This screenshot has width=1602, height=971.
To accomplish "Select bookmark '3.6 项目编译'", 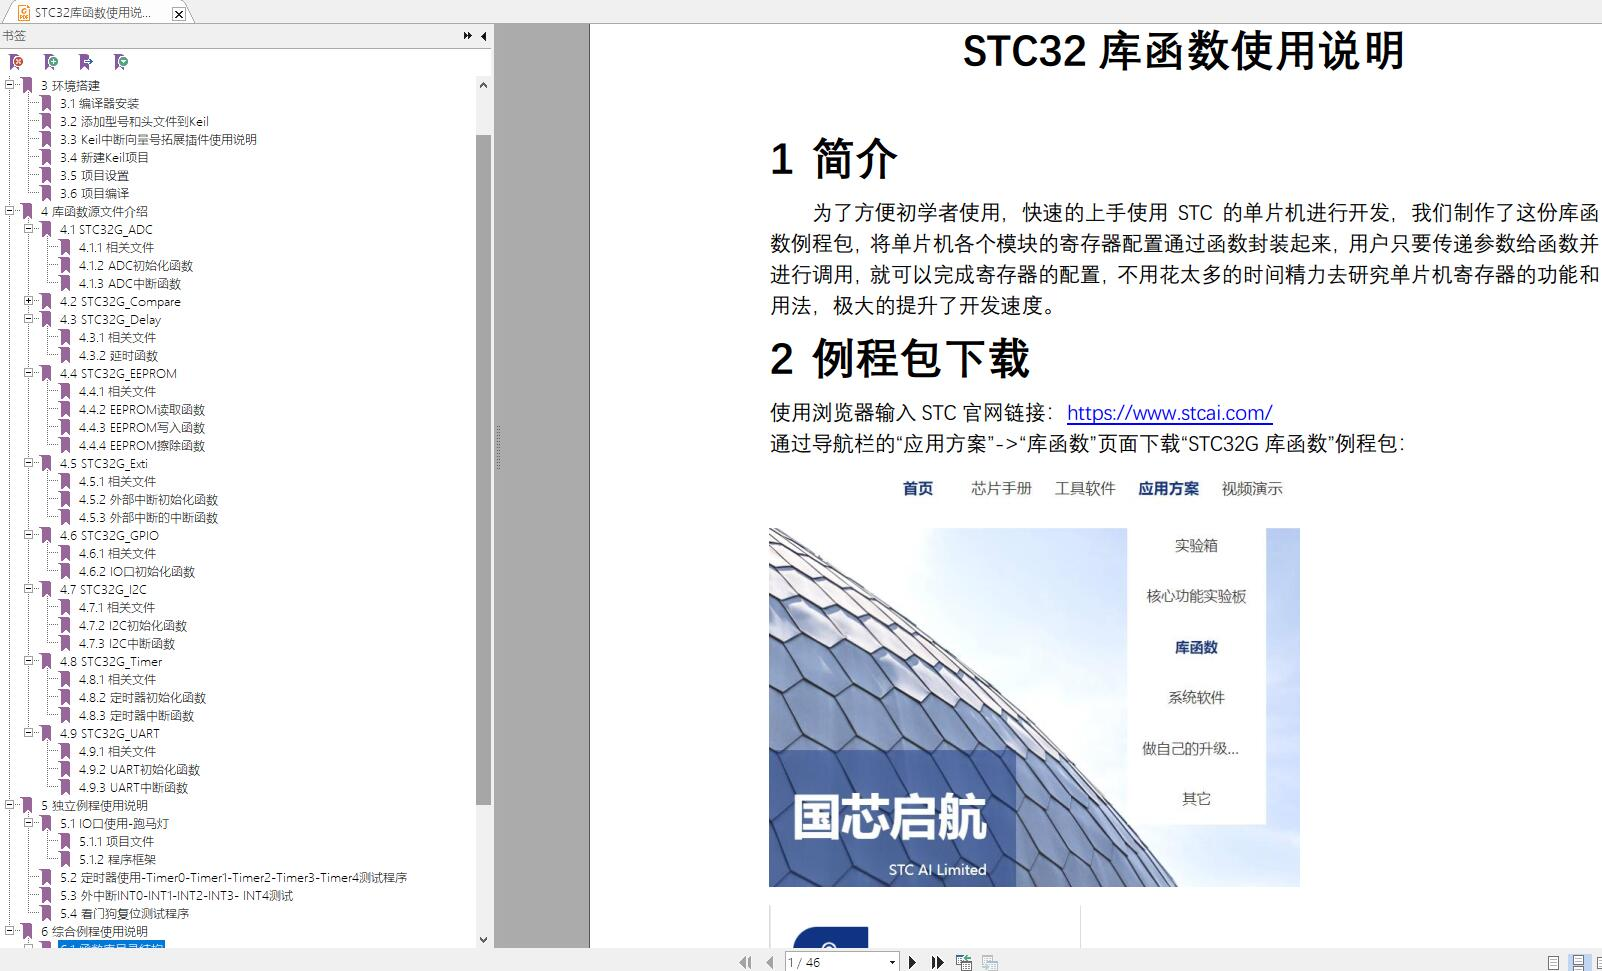I will click(x=94, y=193).
